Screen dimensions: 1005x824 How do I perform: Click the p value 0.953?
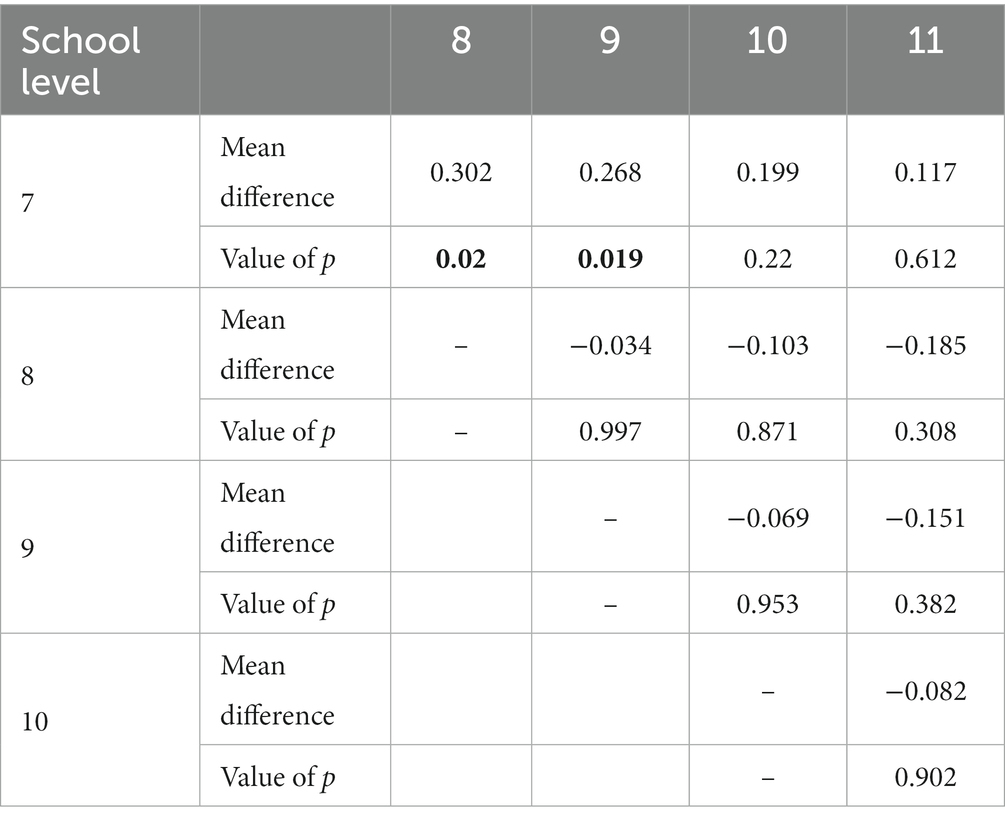click(x=768, y=604)
